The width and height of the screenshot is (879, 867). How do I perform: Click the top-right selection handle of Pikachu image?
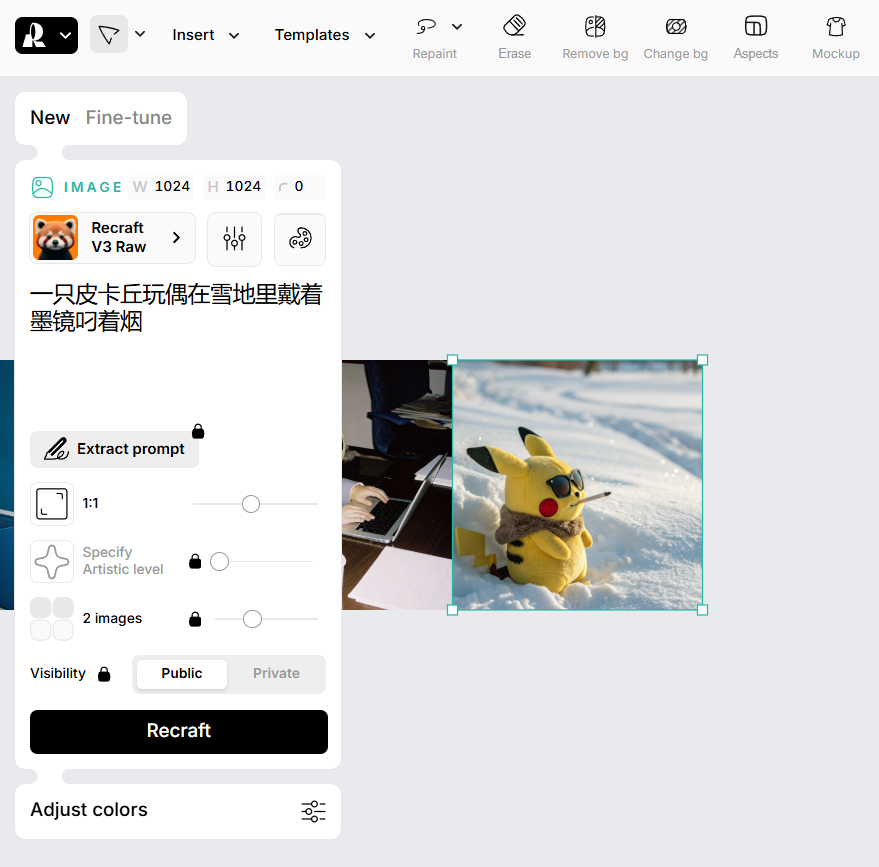(702, 360)
